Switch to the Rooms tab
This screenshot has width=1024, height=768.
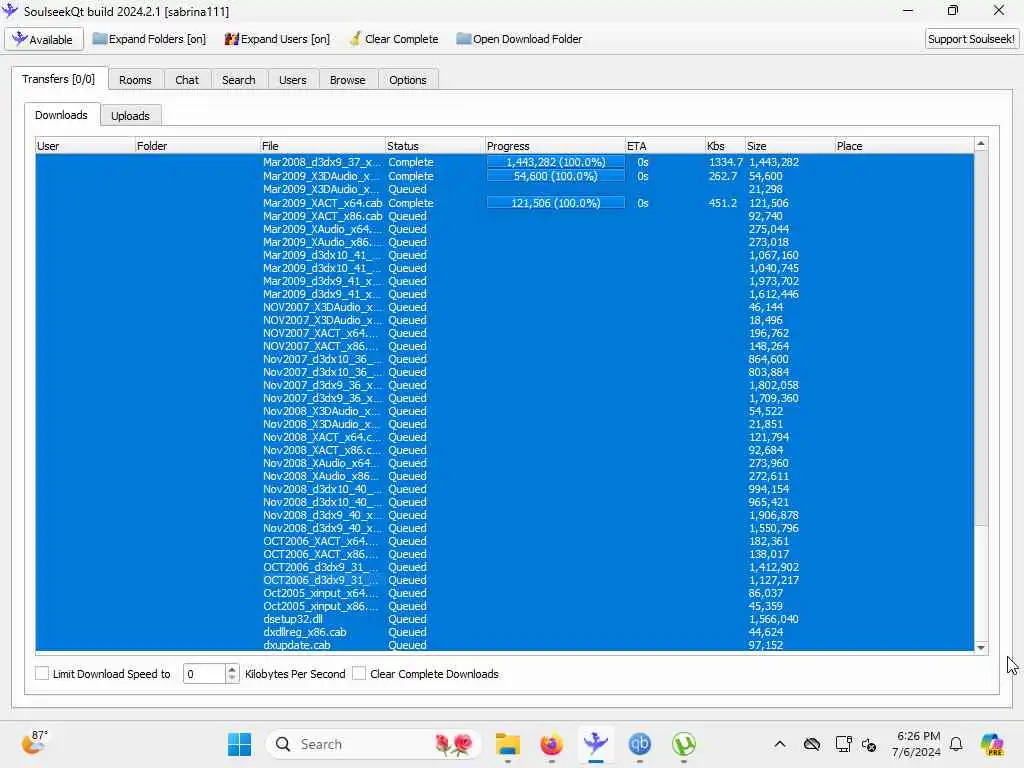(135, 80)
